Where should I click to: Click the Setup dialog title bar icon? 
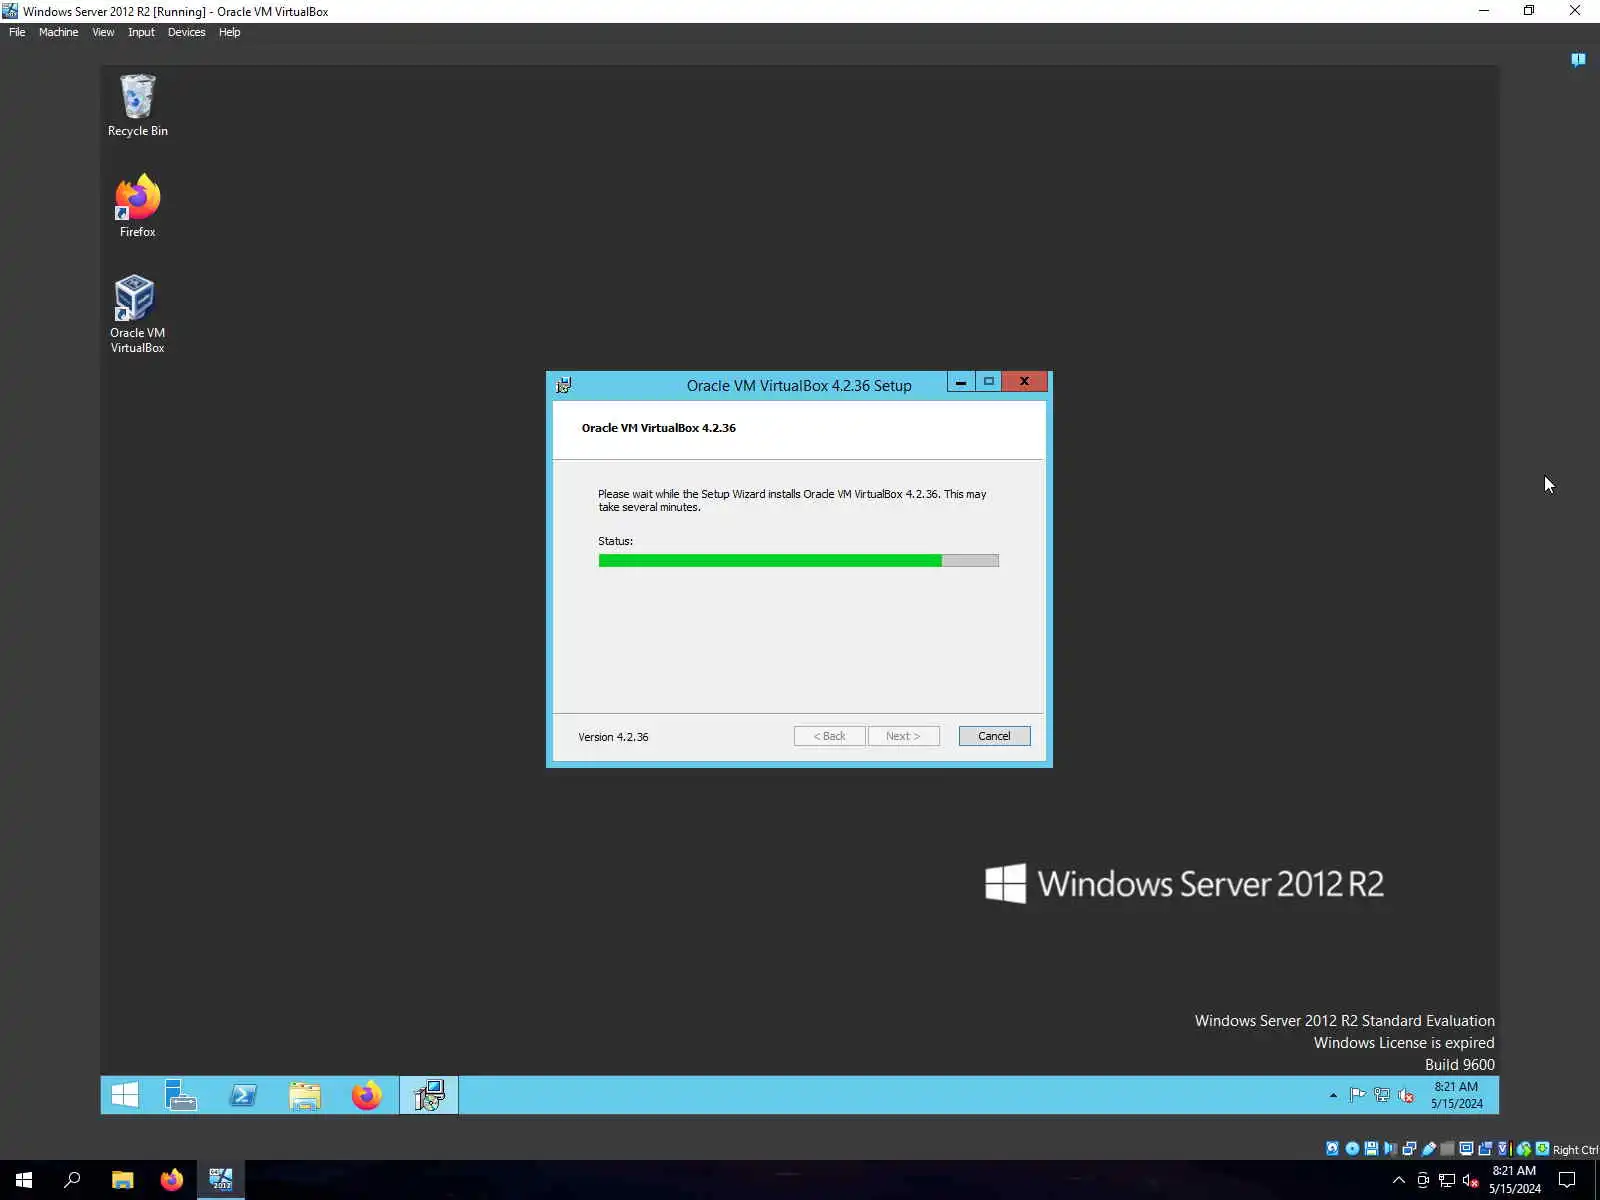564,385
